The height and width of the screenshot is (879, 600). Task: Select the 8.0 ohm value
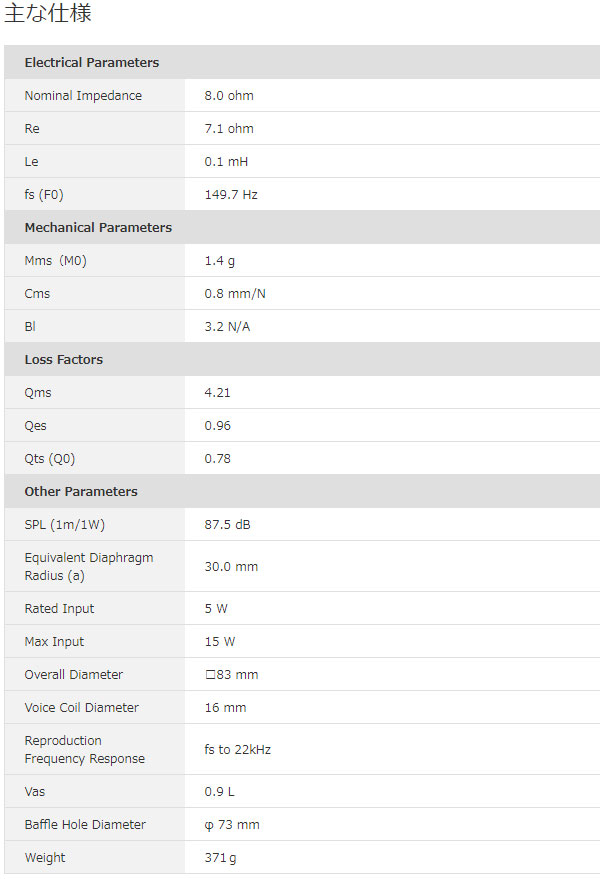tap(229, 96)
